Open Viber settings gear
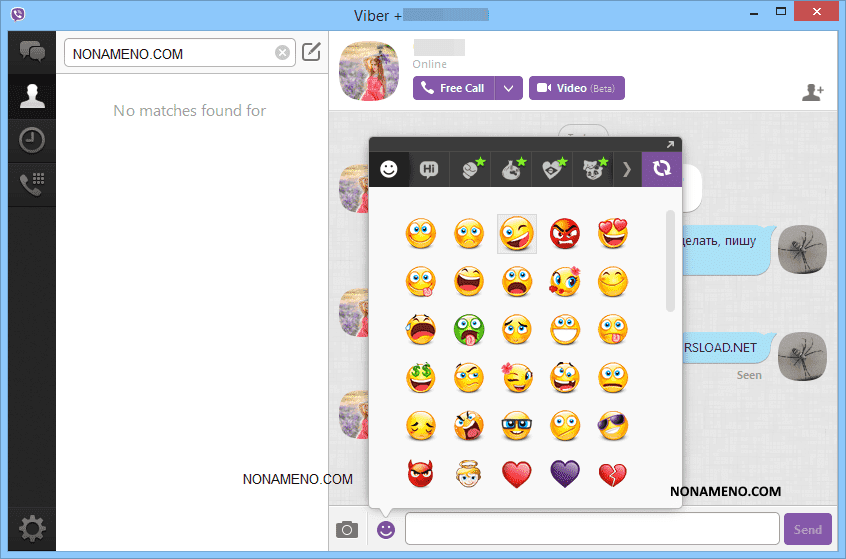 [x=32, y=527]
